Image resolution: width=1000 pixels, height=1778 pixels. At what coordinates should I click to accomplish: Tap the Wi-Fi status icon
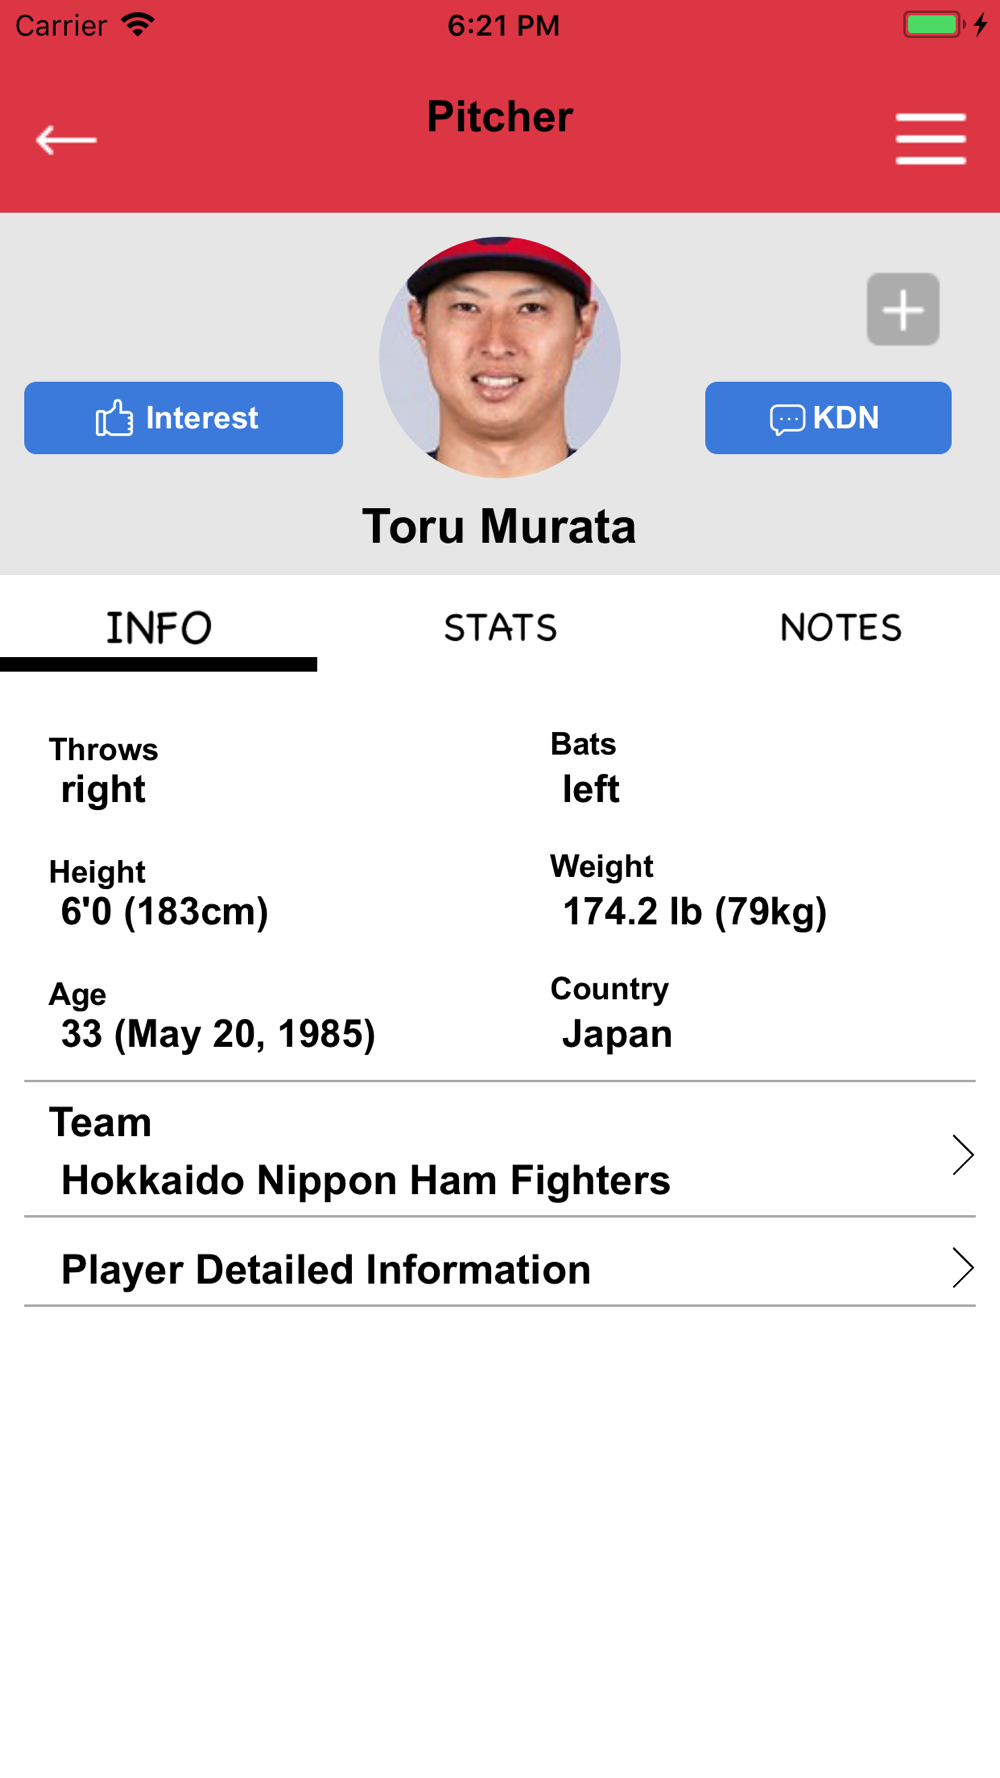pyautogui.click(x=138, y=24)
